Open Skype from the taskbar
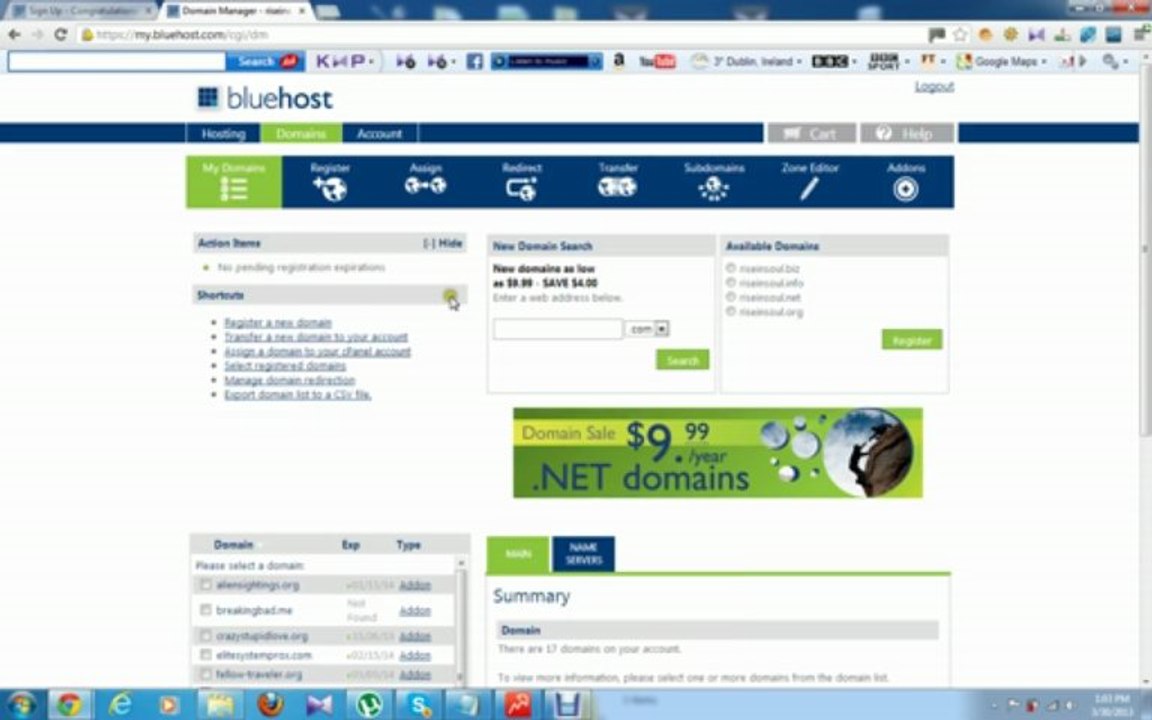This screenshot has height=720, width=1152. (x=419, y=705)
